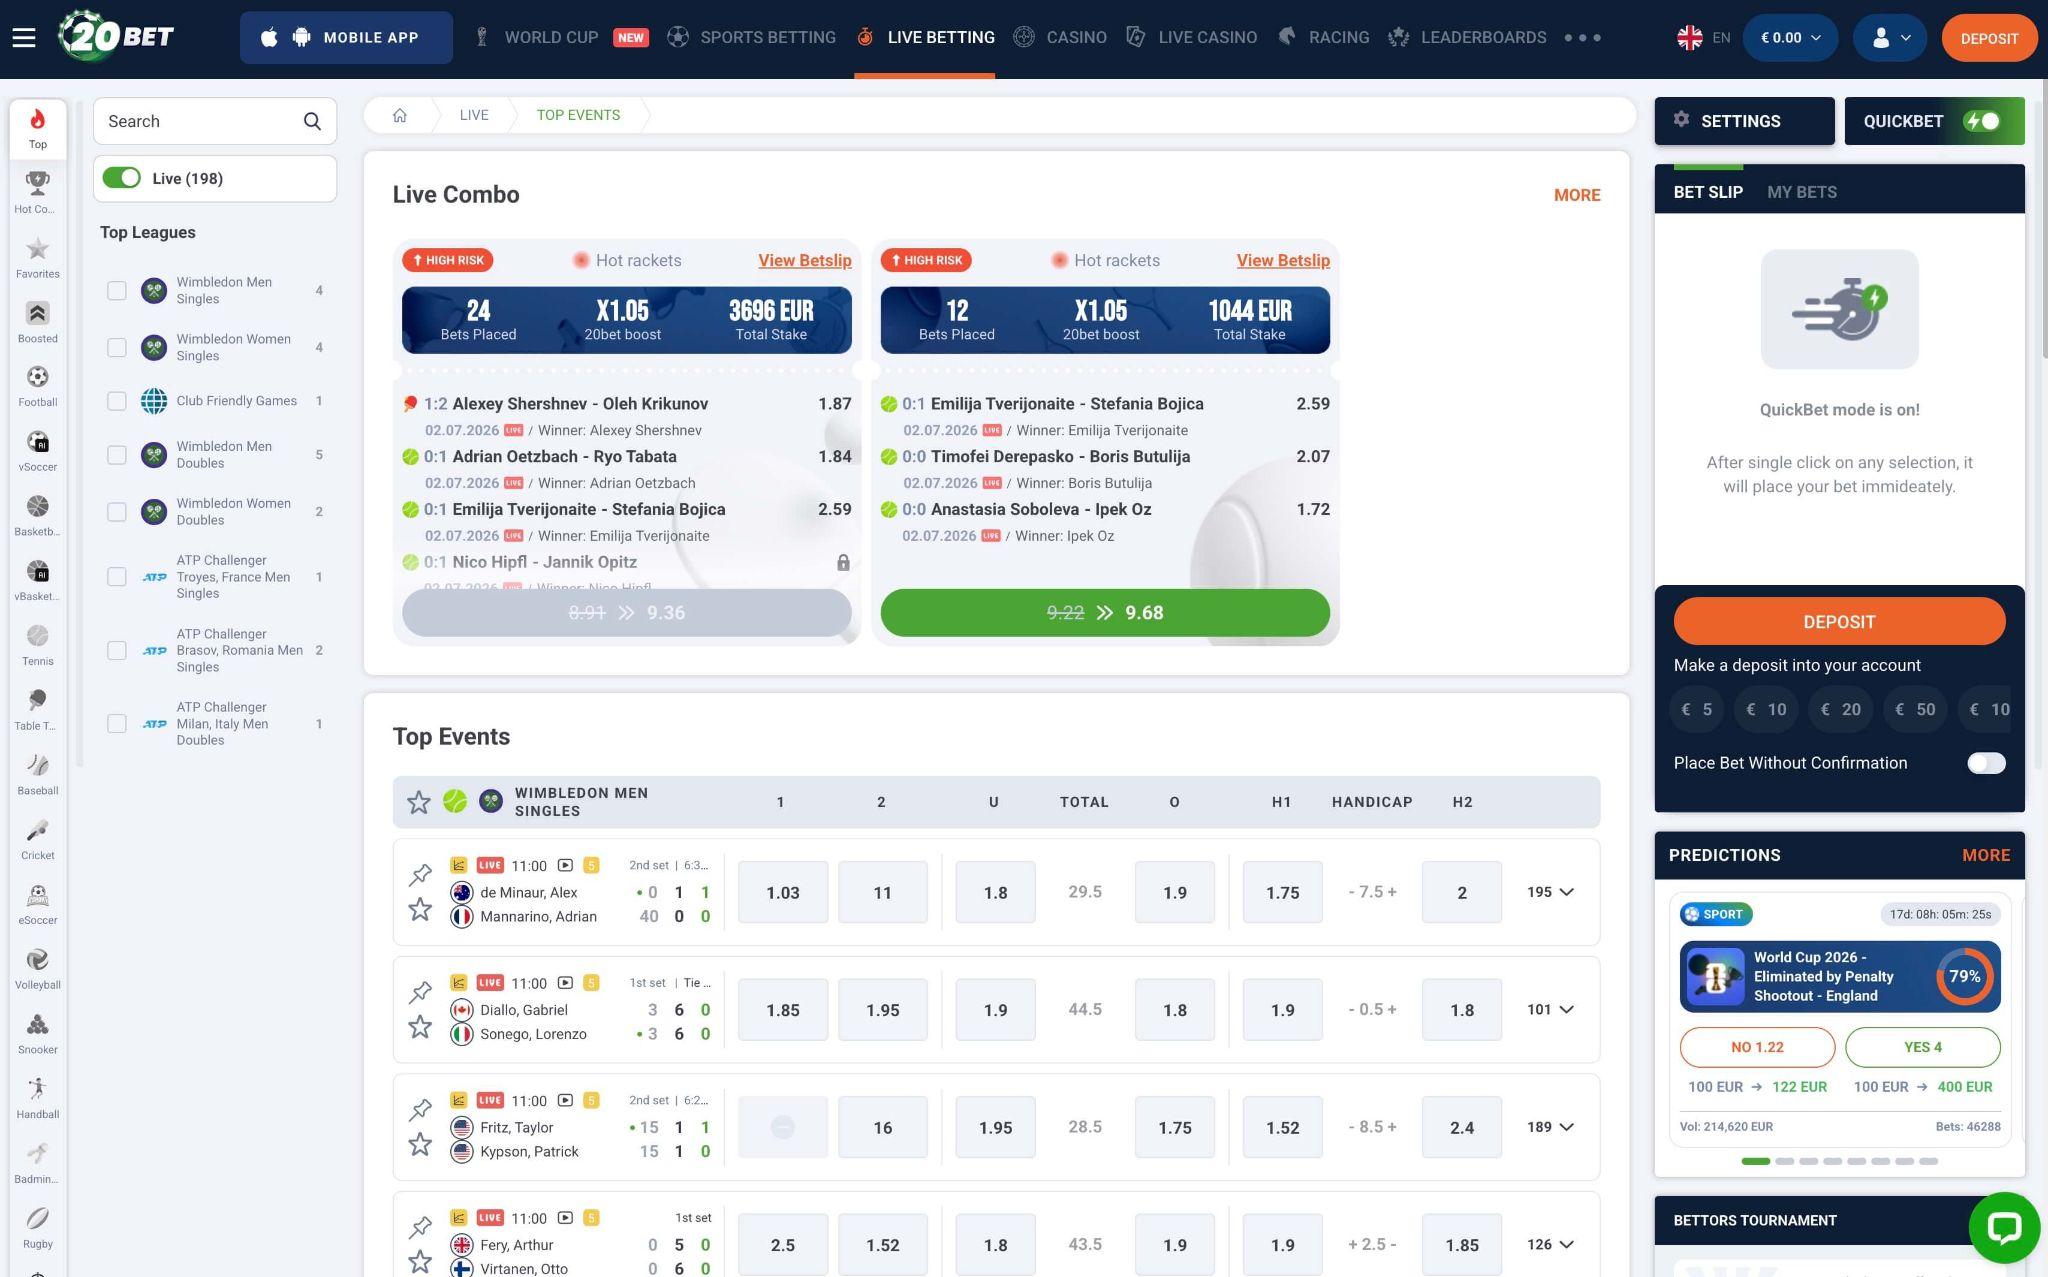Enable Place Bet Without Confirmation
Viewport: 2048px width, 1277px height.
click(1986, 763)
